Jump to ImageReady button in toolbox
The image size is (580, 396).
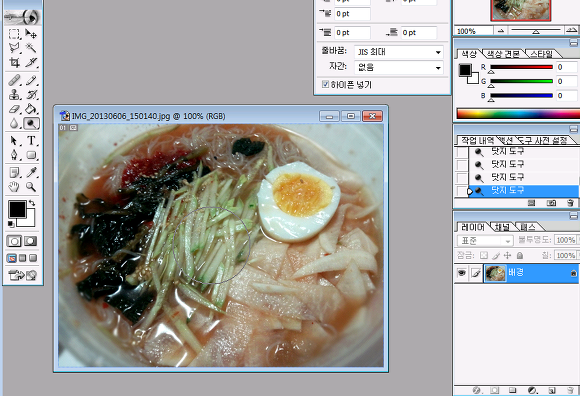coord(23,275)
